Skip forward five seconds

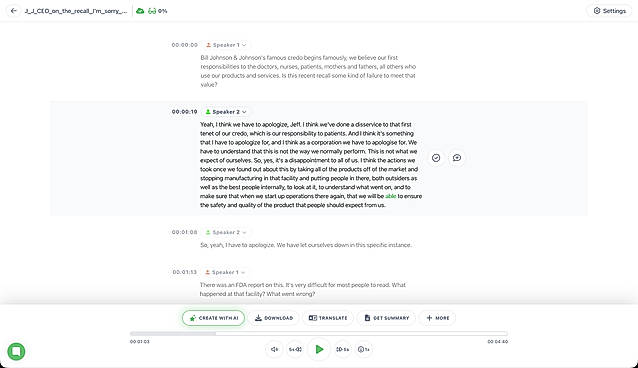343,349
